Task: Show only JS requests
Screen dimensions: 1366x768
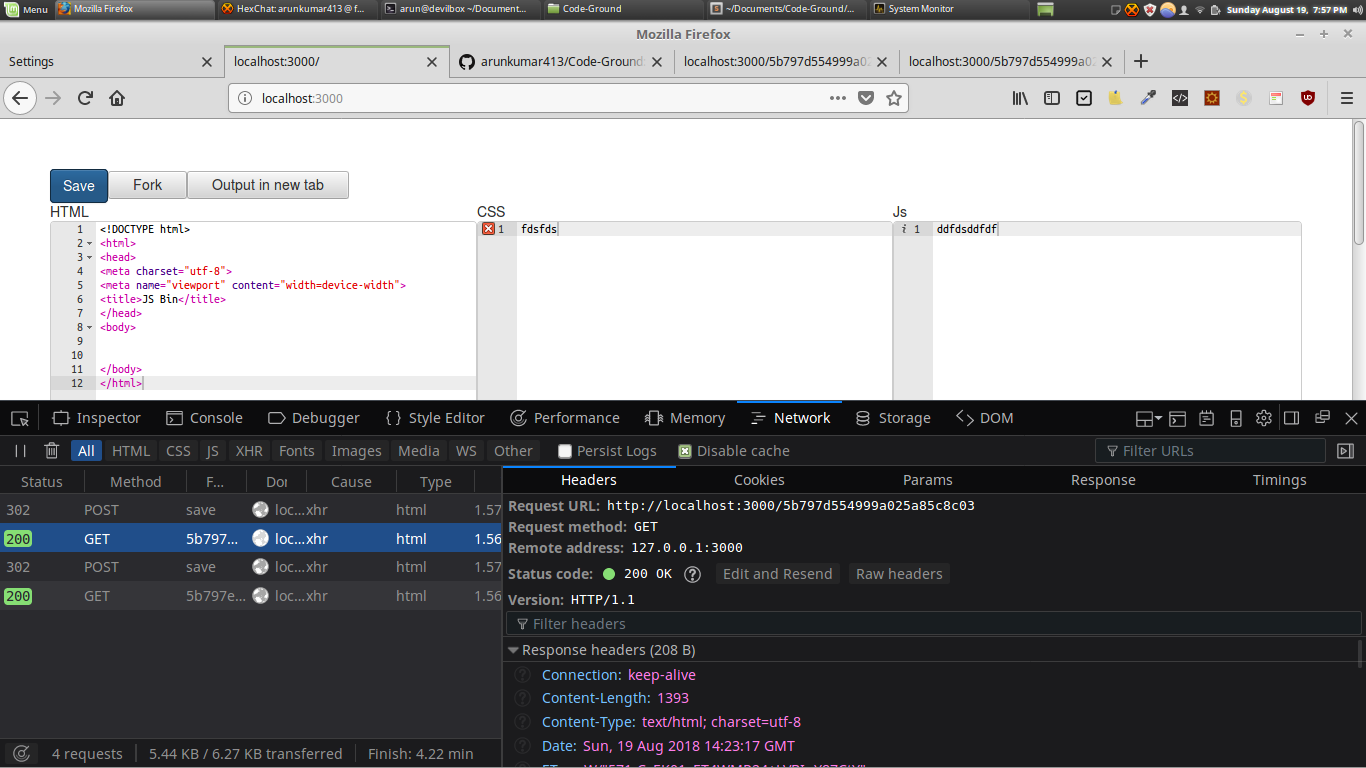Action: [x=212, y=451]
